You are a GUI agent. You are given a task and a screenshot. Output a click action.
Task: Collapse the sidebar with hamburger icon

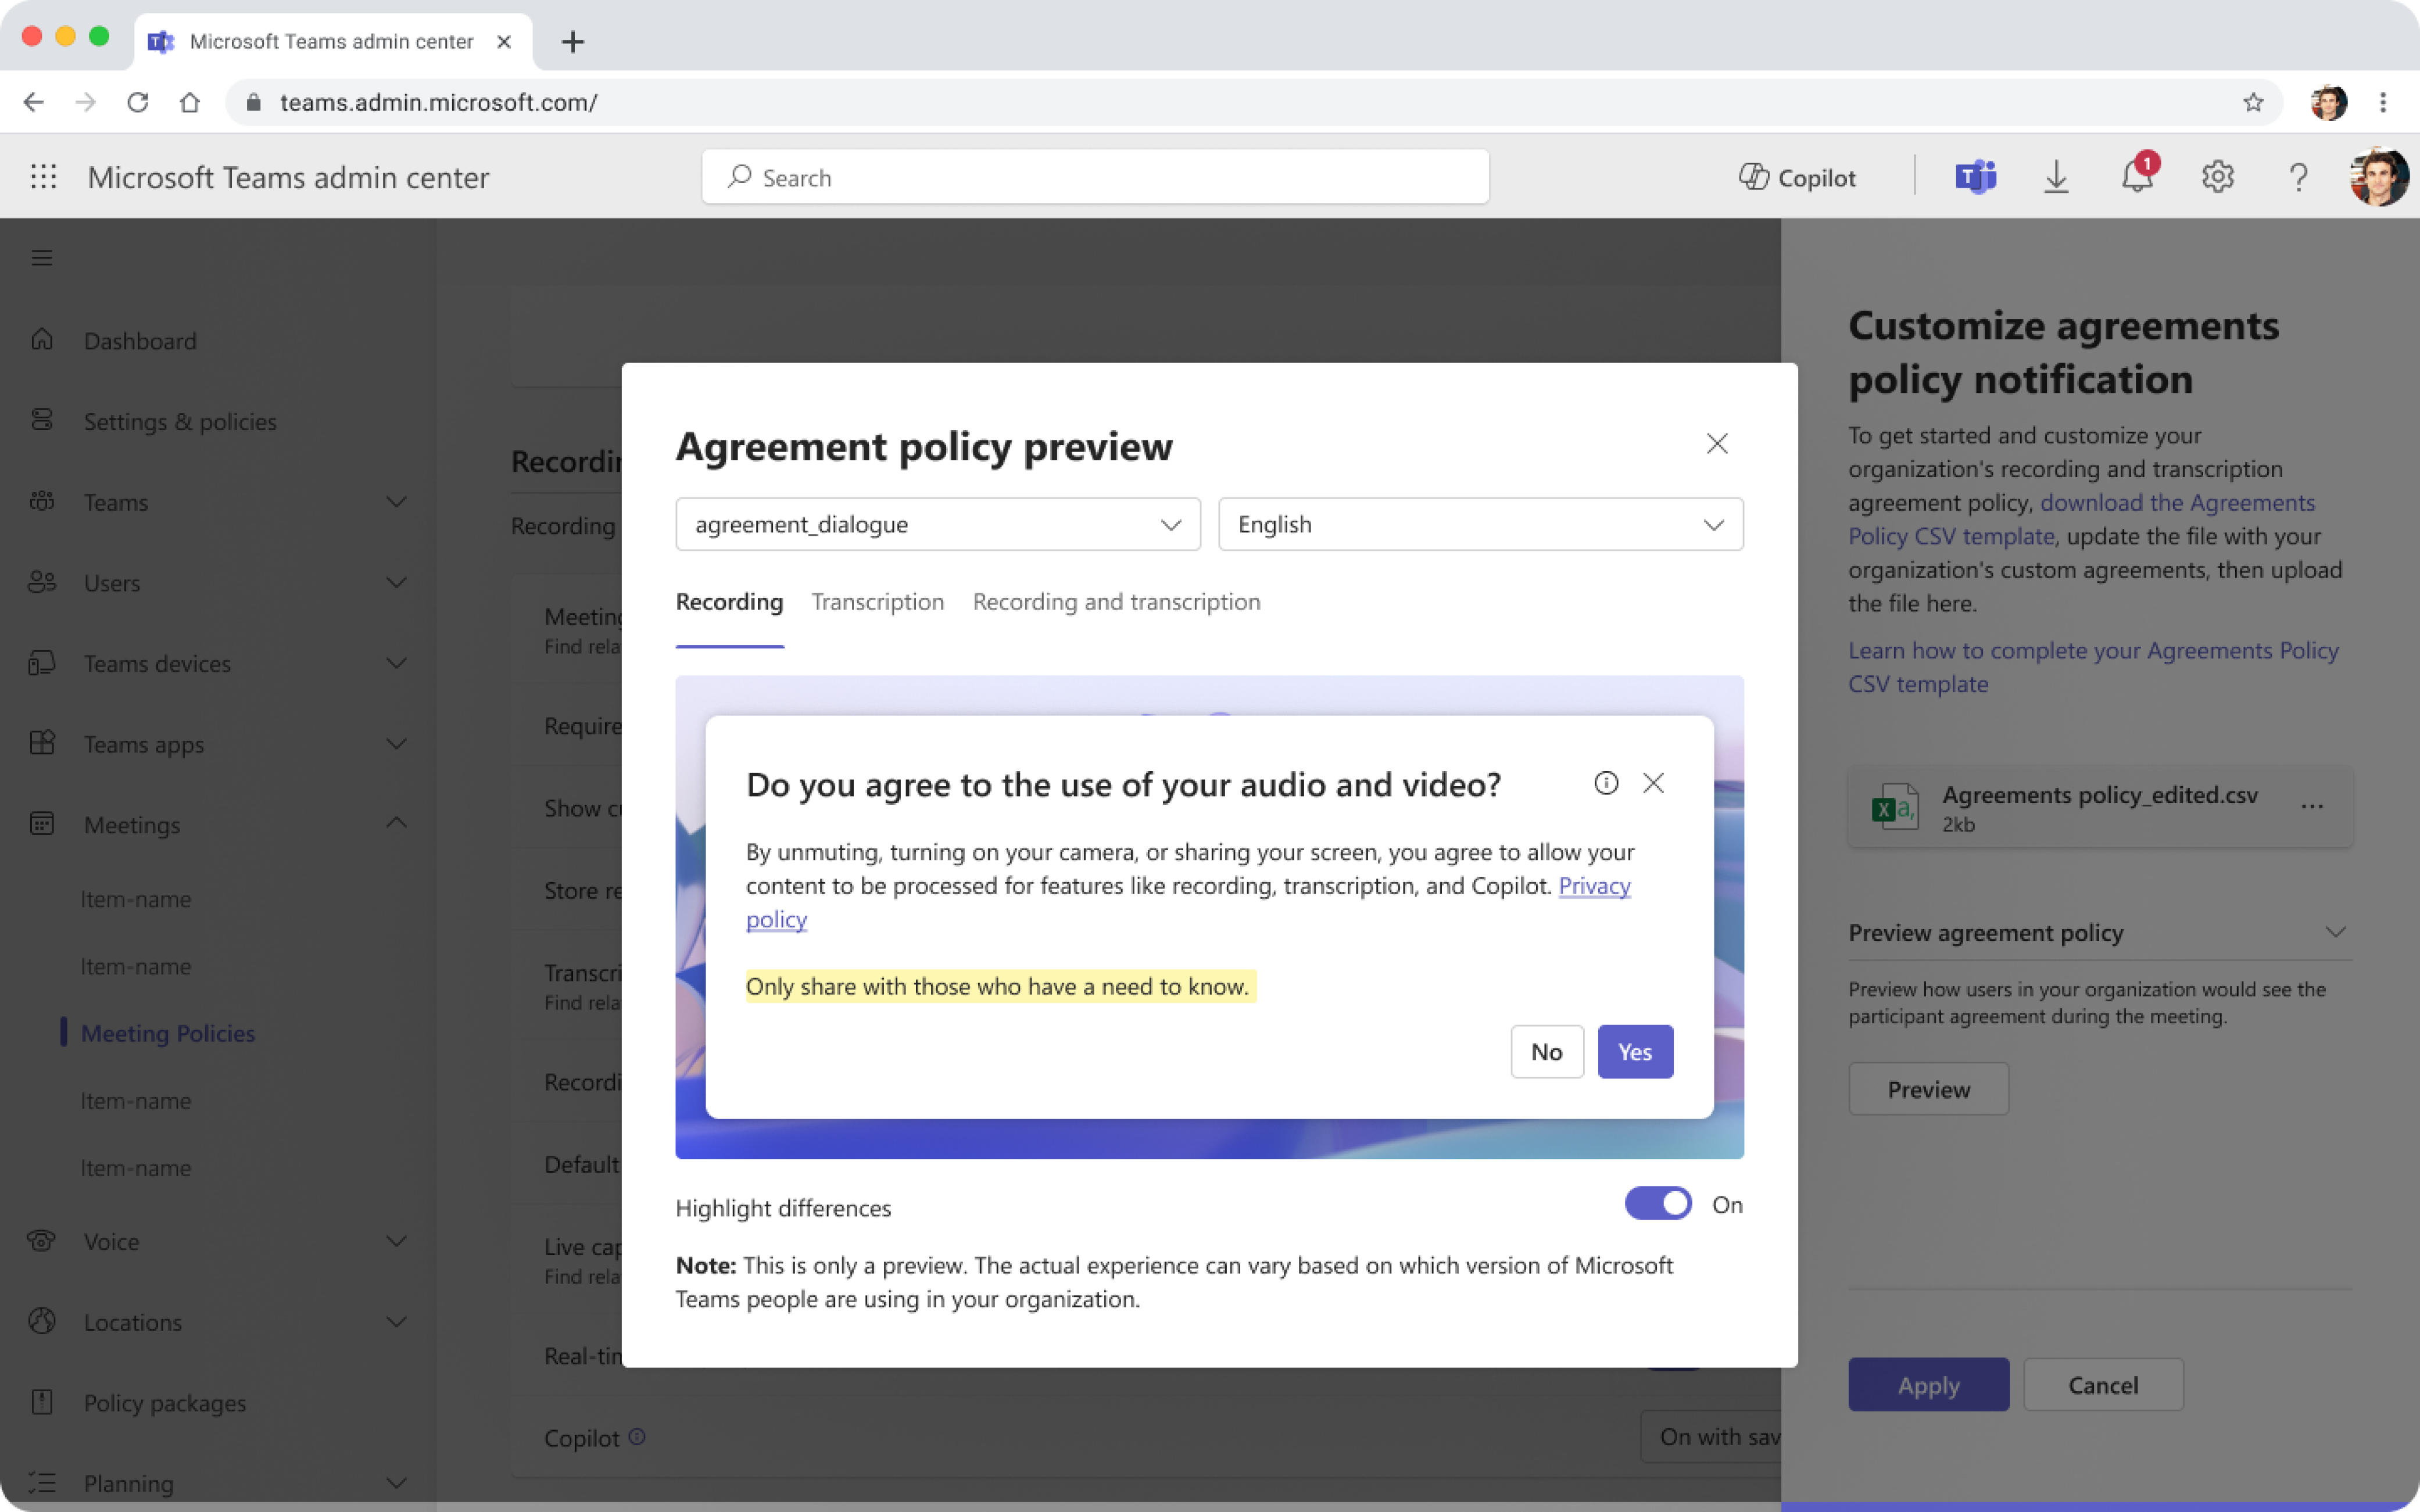(42, 258)
